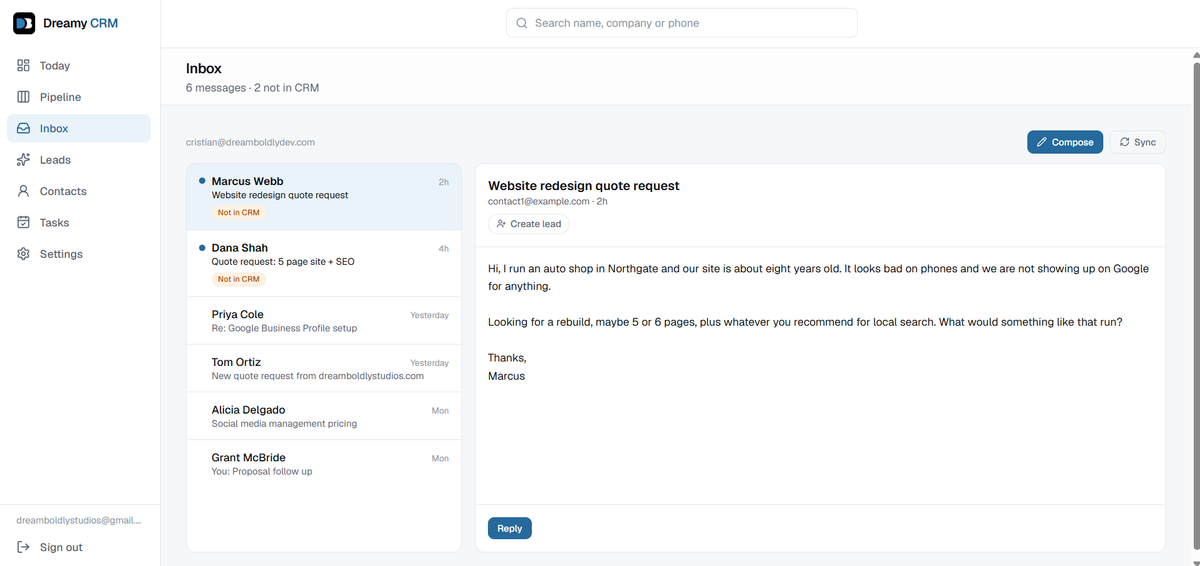Viewport: 1200px width, 566px height.
Task: Click the Reply button
Action: [510, 528]
